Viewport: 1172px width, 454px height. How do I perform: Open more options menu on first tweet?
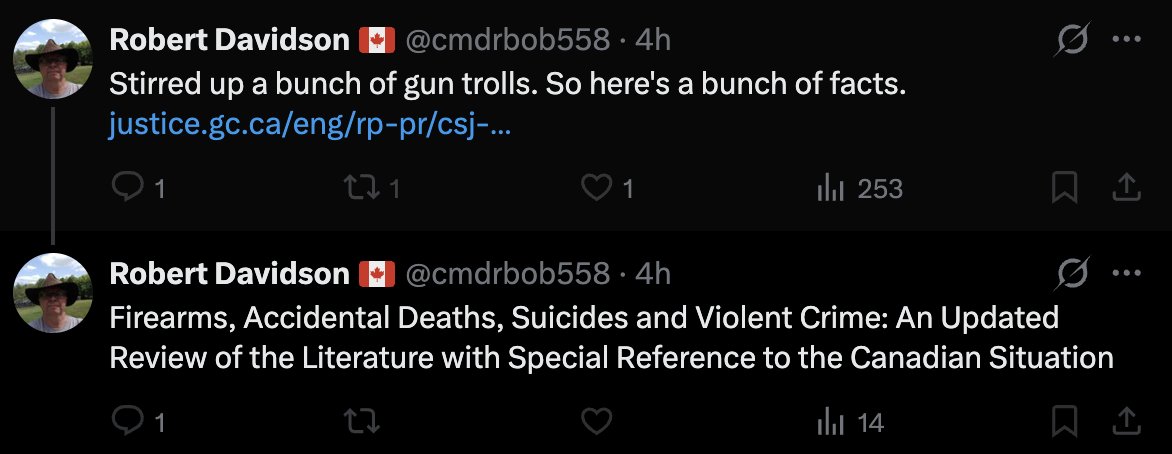1126,40
